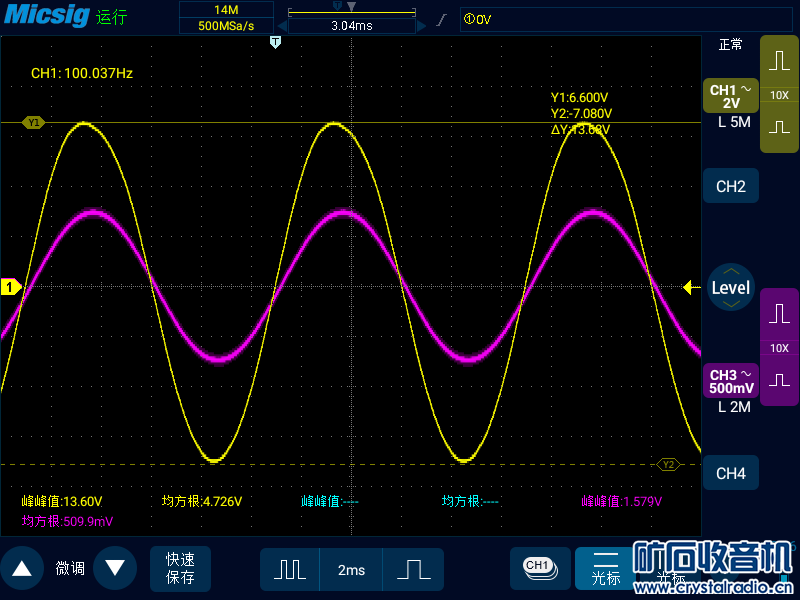
Task: Tap the Y1:6.600V cursor readout
Action: coord(579,97)
